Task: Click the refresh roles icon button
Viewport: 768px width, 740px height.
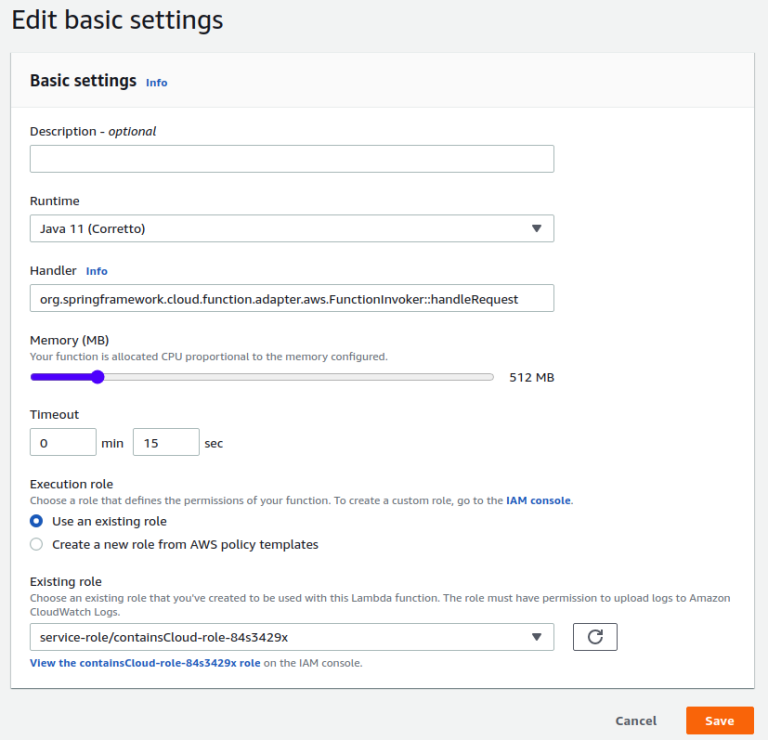Action: pyautogui.click(x=595, y=637)
